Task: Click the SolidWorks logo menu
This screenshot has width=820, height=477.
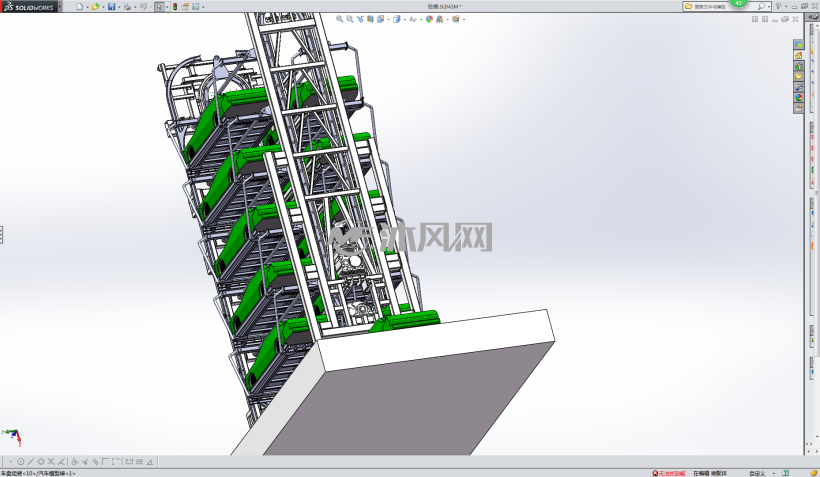Action: [28, 7]
